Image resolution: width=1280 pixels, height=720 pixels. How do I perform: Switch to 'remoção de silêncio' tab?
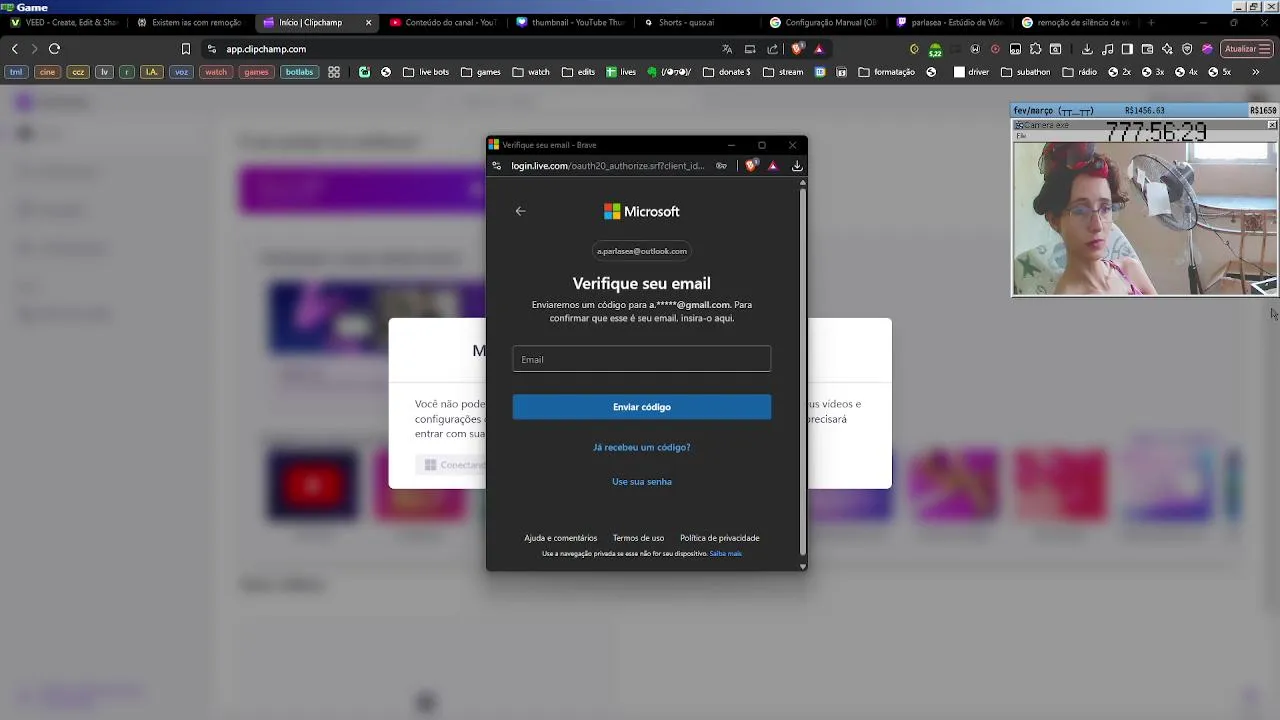pos(1078,22)
